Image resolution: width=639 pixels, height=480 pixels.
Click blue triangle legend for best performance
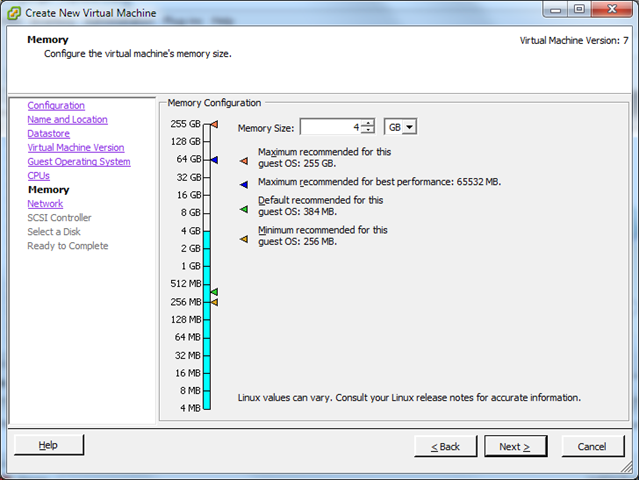(x=243, y=183)
